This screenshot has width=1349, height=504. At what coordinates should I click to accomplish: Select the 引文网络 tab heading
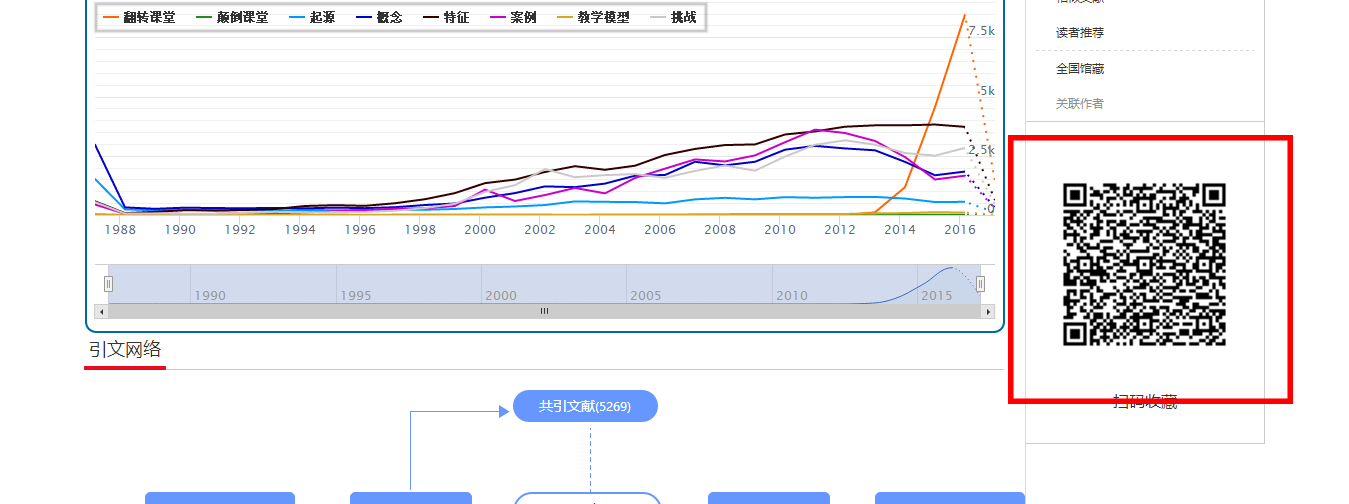(125, 350)
